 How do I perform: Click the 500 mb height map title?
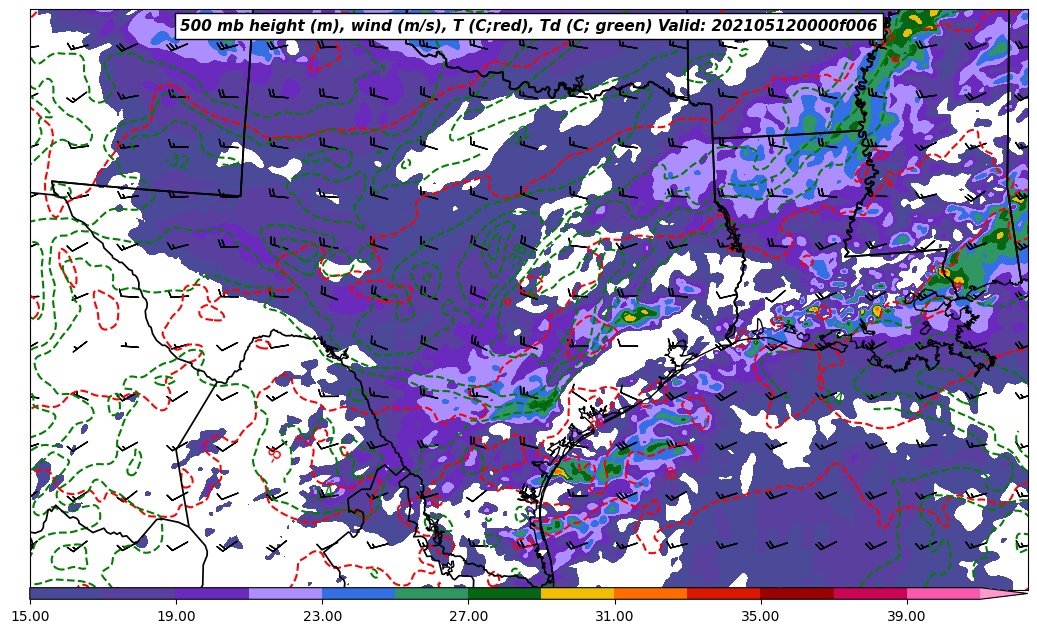click(x=529, y=26)
